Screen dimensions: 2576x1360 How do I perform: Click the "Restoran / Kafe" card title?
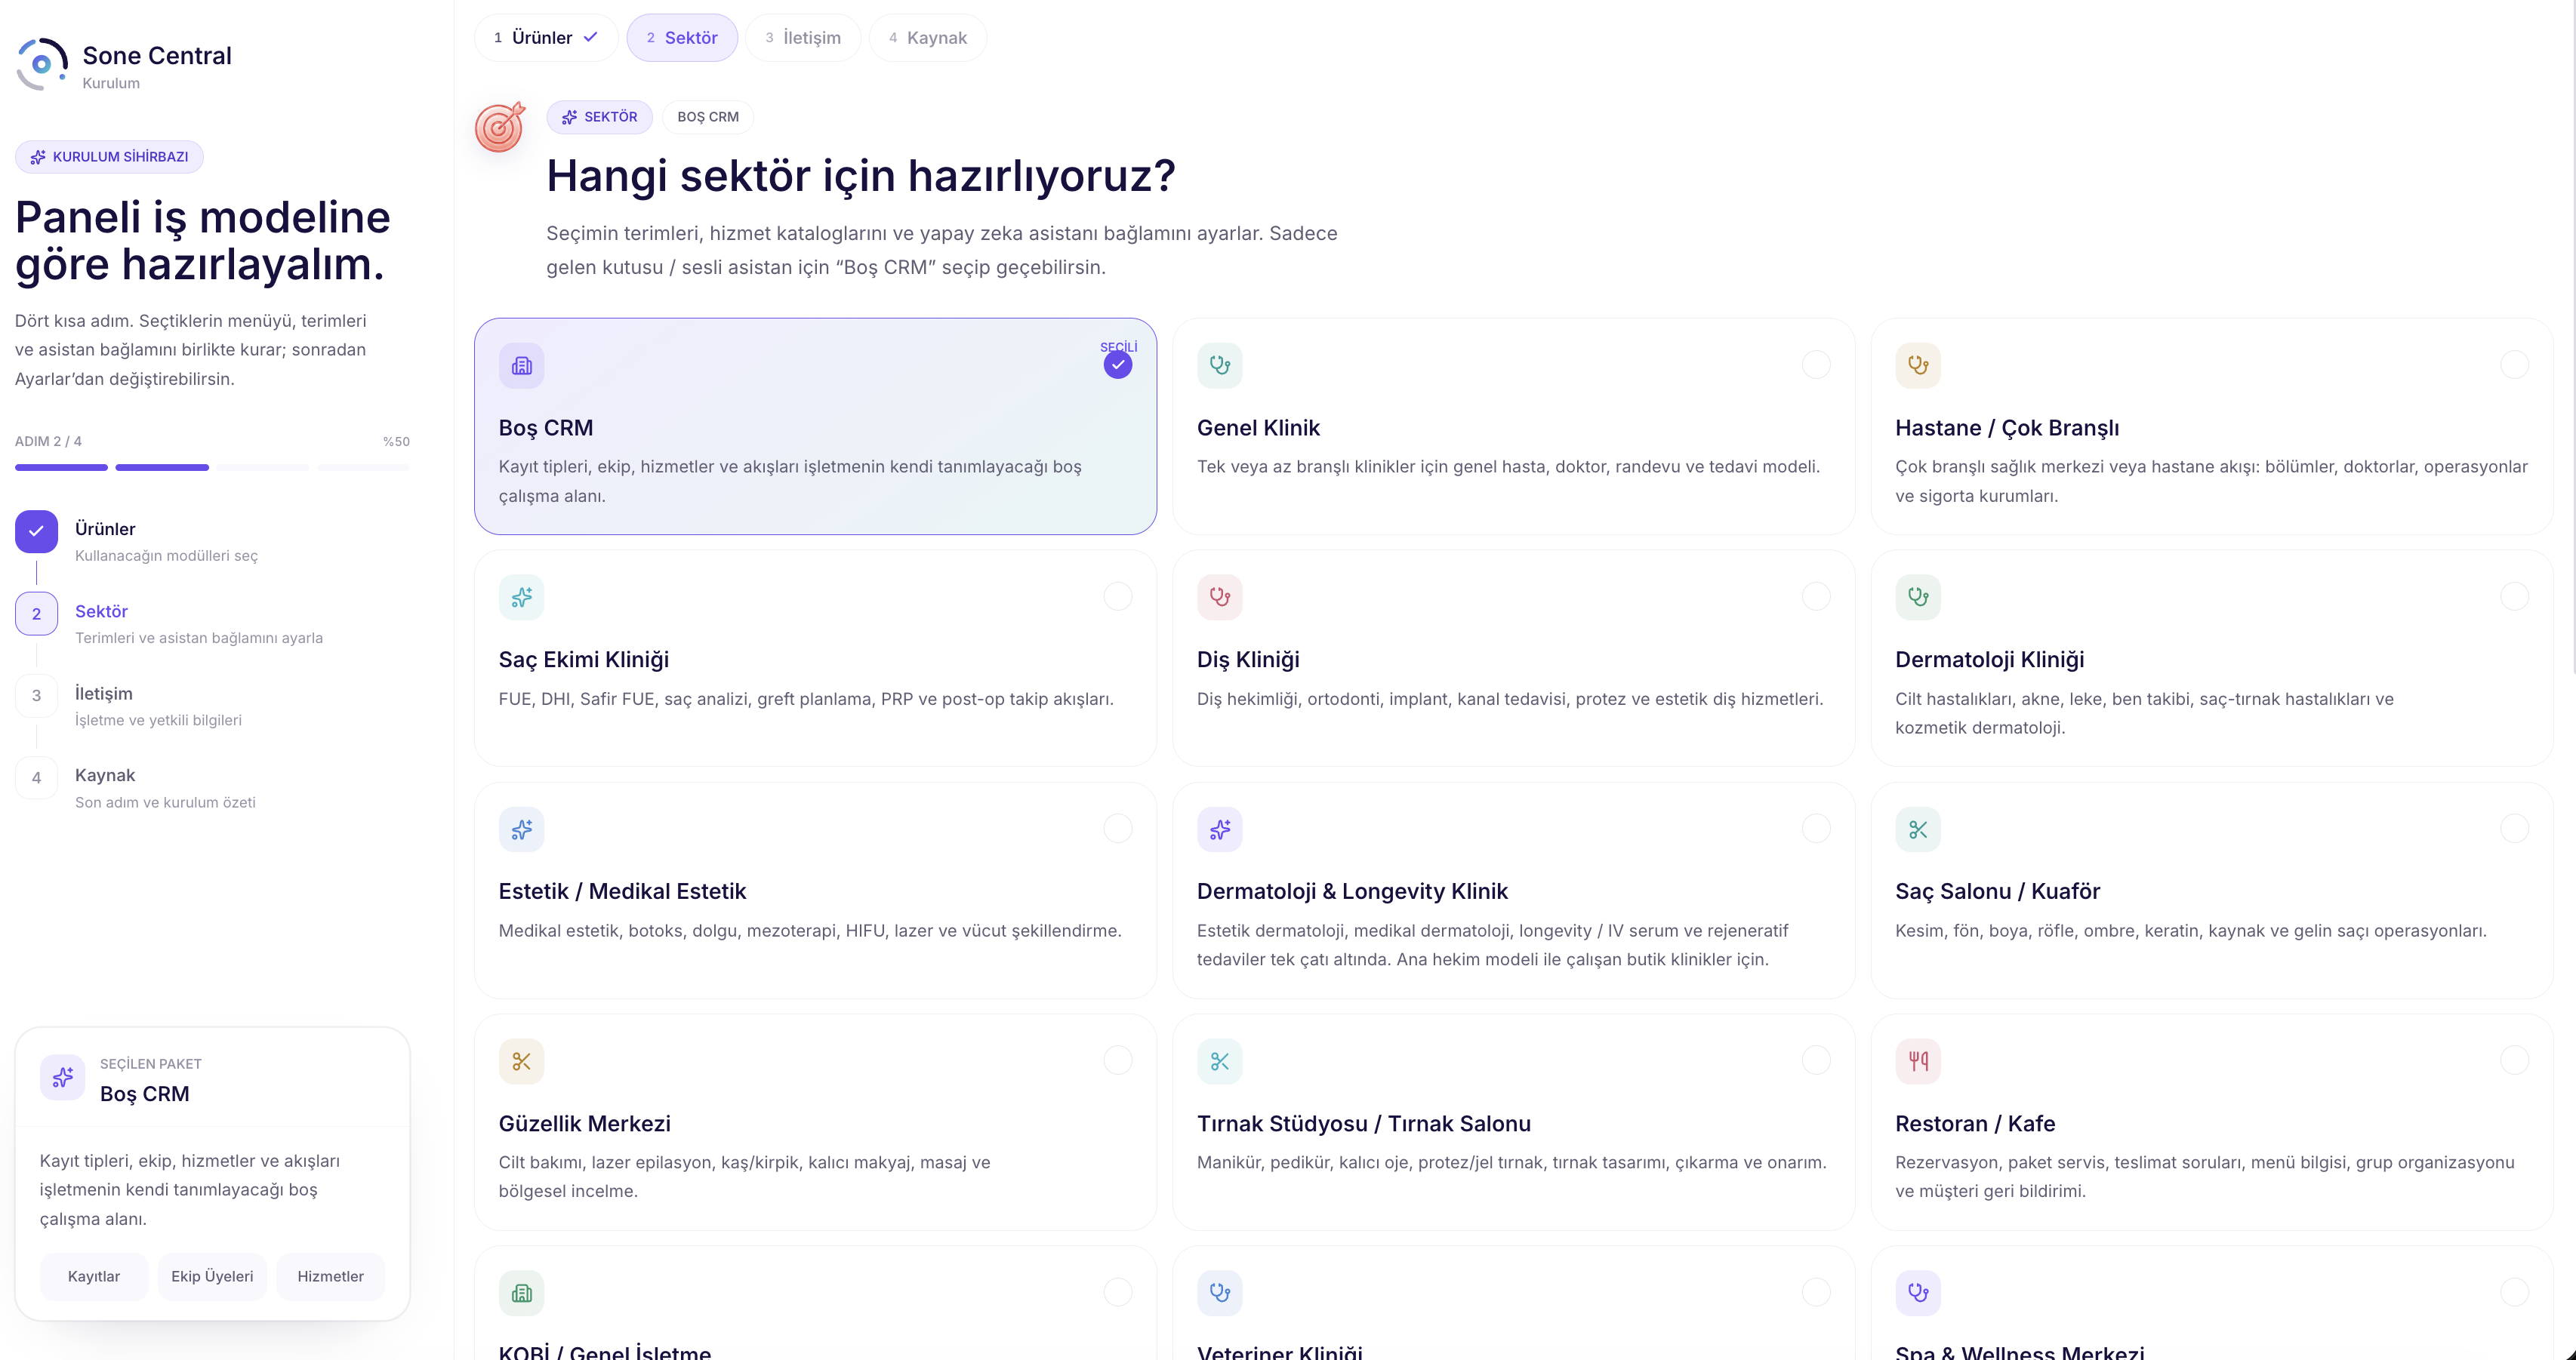click(x=1975, y=1124)
